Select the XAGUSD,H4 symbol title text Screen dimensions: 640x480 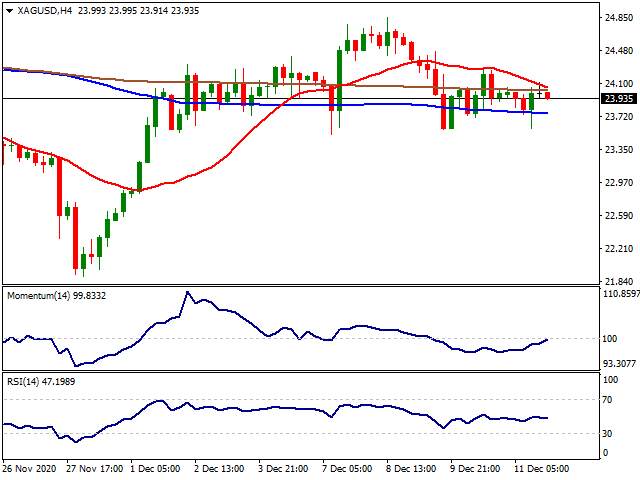45,11
